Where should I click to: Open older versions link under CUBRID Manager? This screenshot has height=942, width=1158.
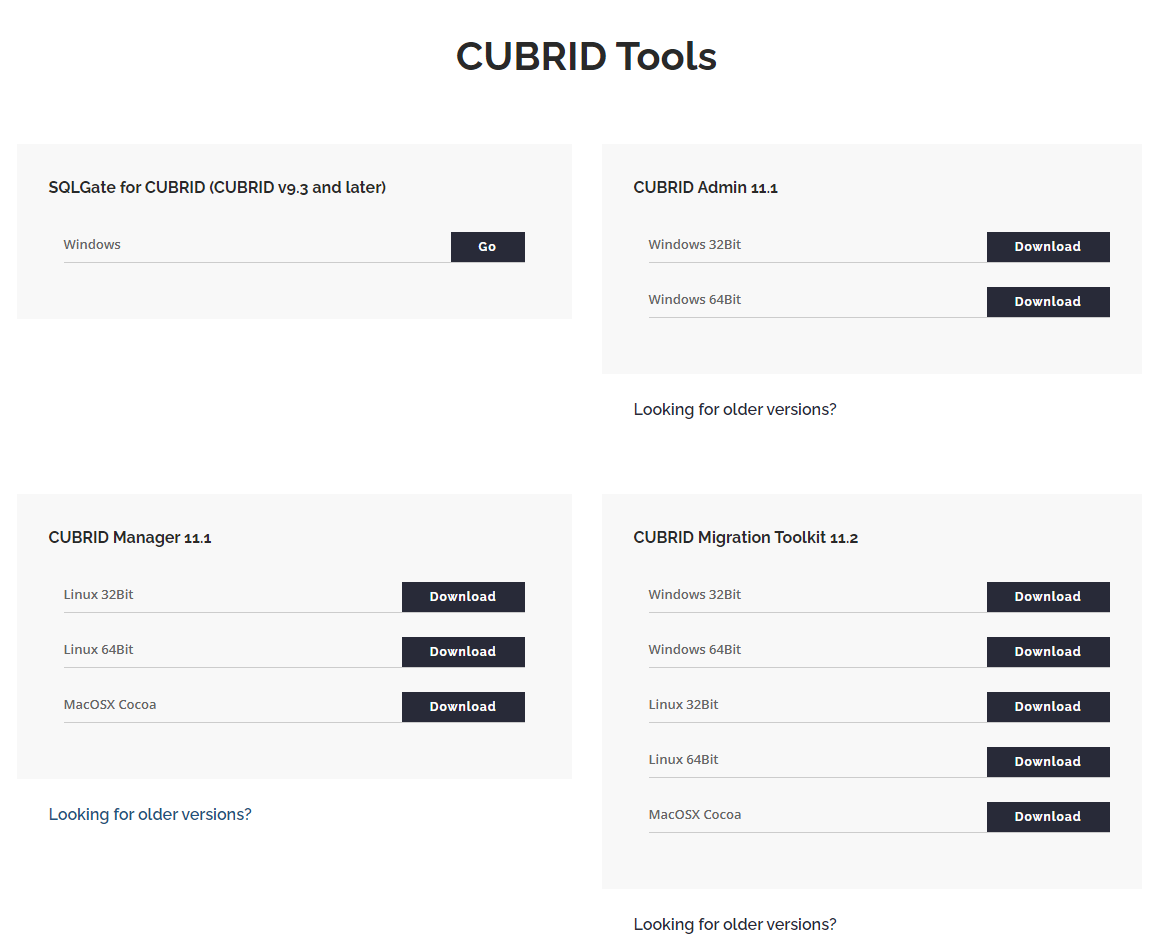click(150, 814)
